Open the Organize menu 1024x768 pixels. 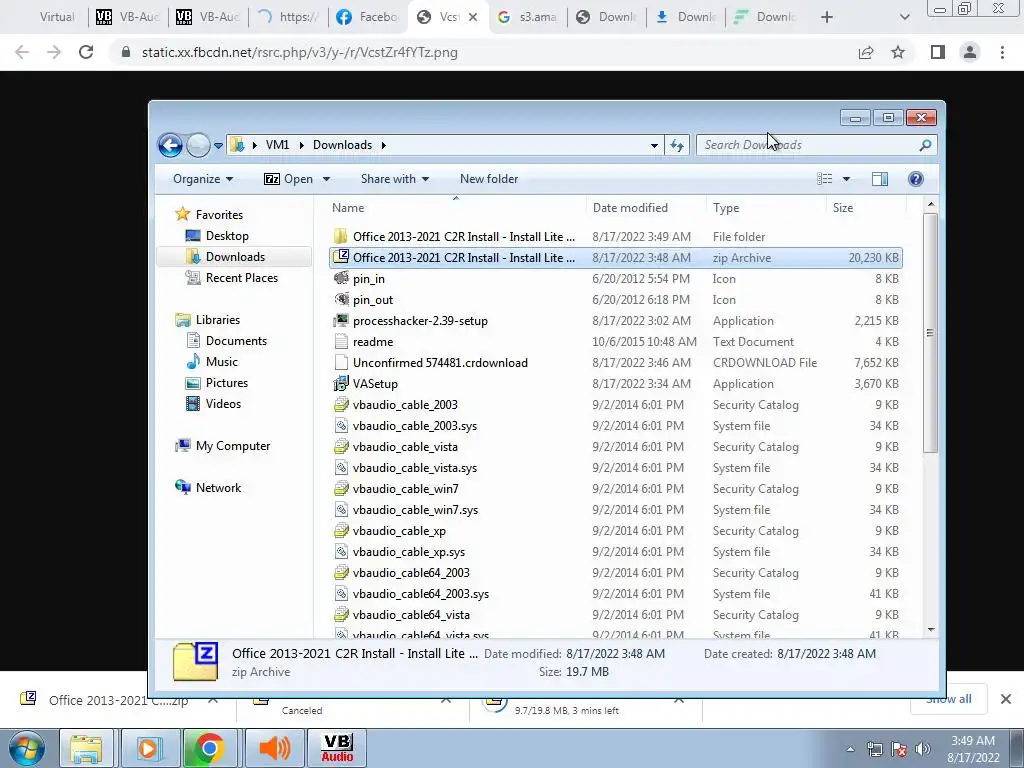tap(203, 179)
